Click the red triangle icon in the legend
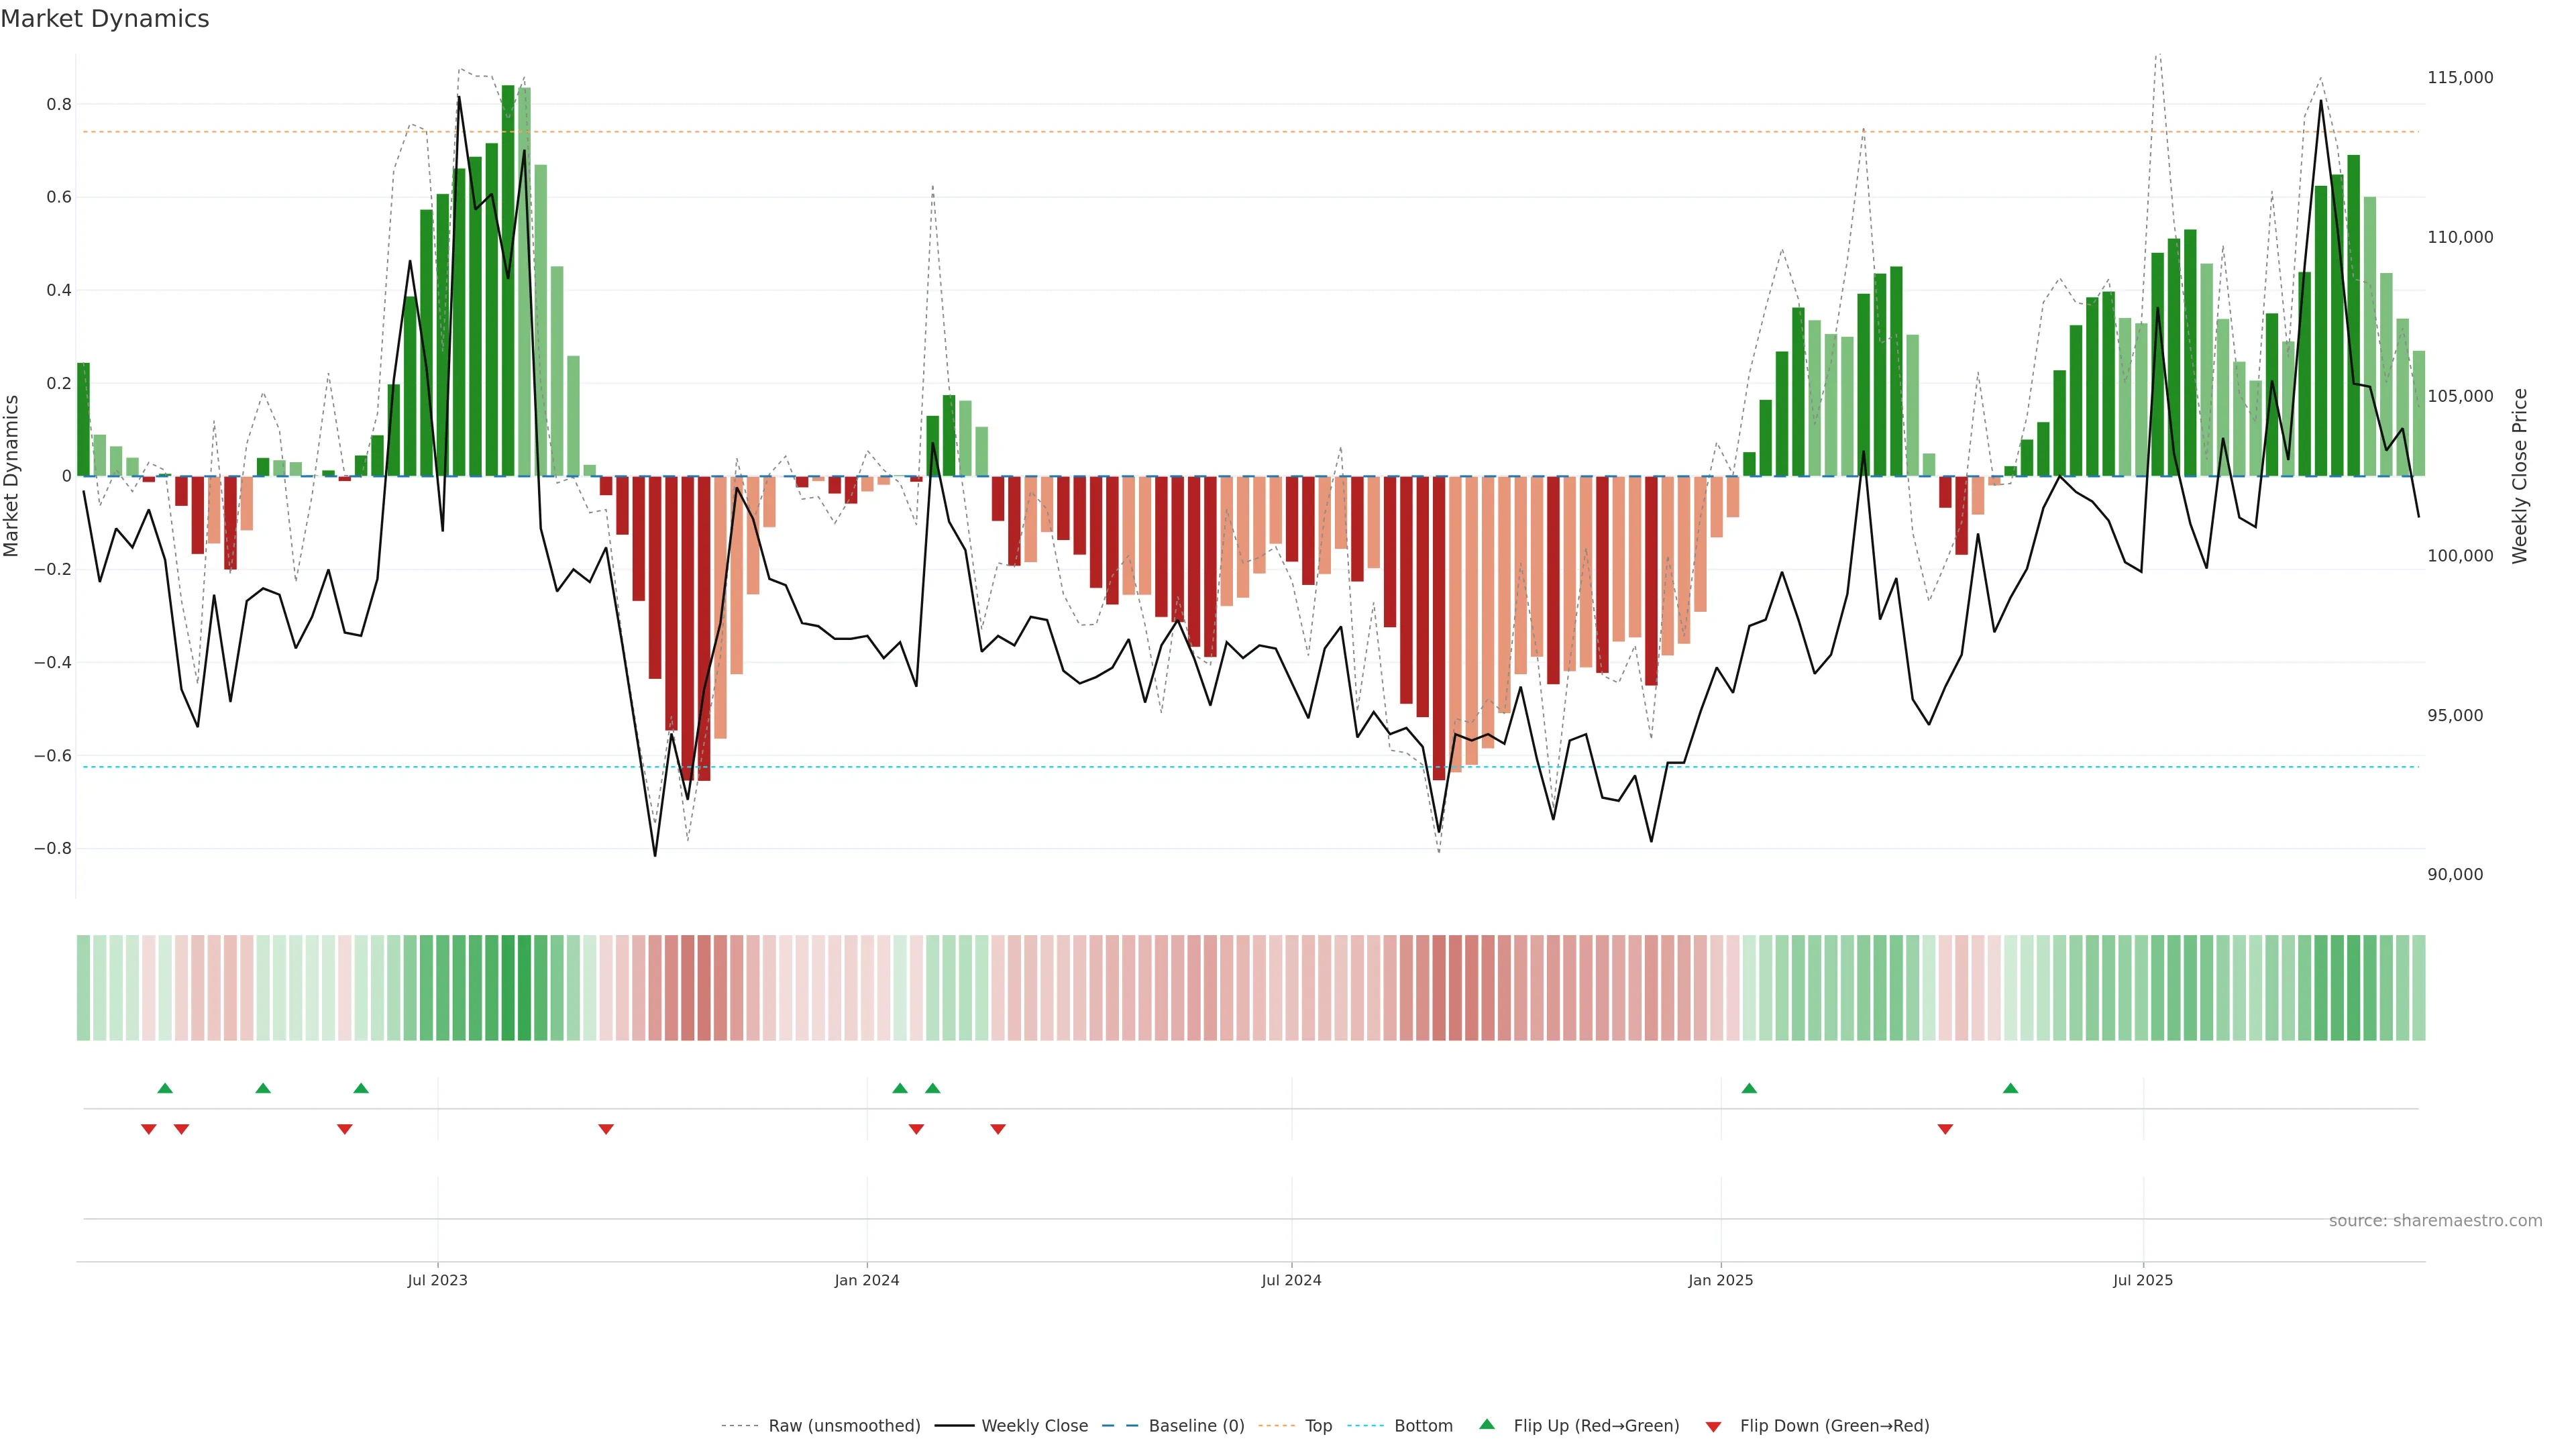 1713,1426
